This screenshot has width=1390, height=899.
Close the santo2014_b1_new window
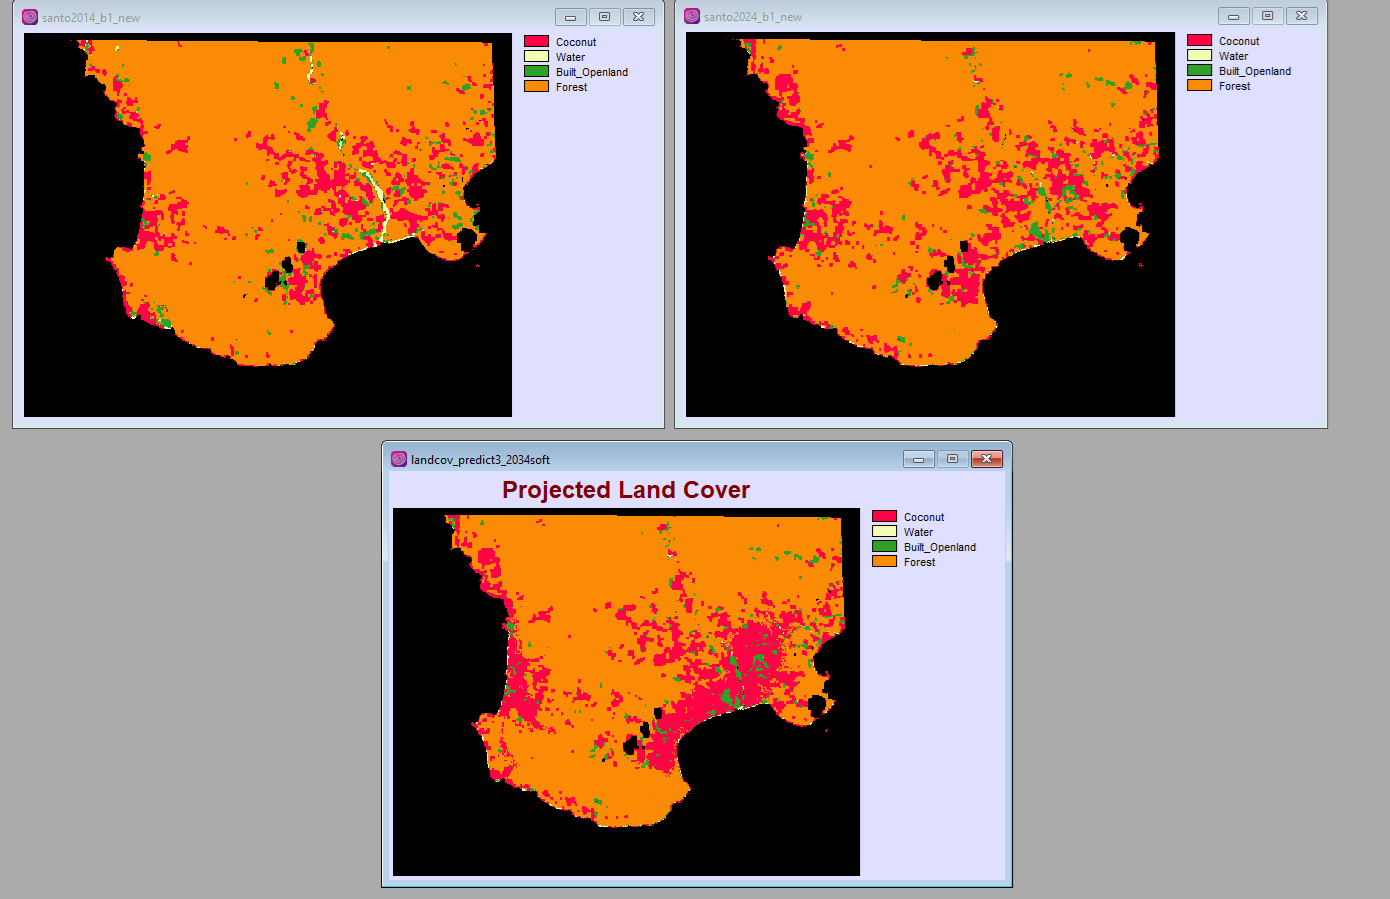click(x=639, y=17)
